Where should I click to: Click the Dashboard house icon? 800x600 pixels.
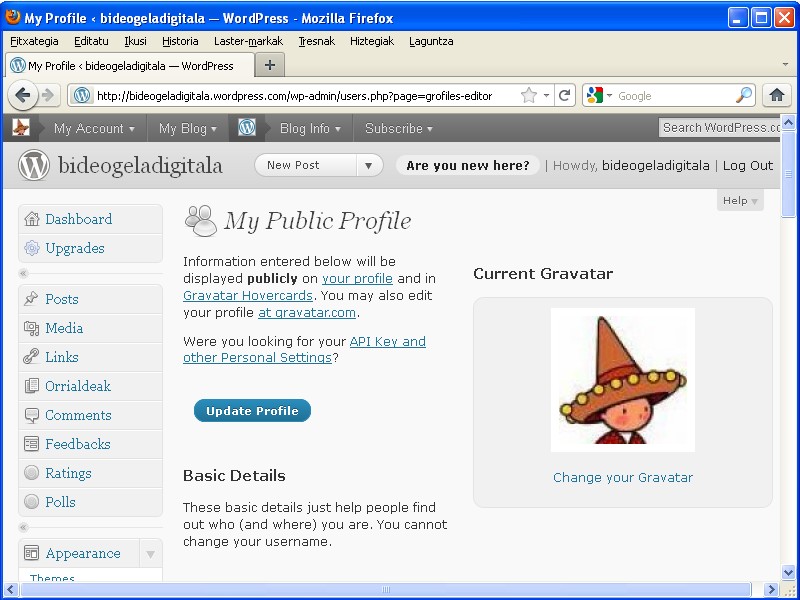[x=32, y=219]
